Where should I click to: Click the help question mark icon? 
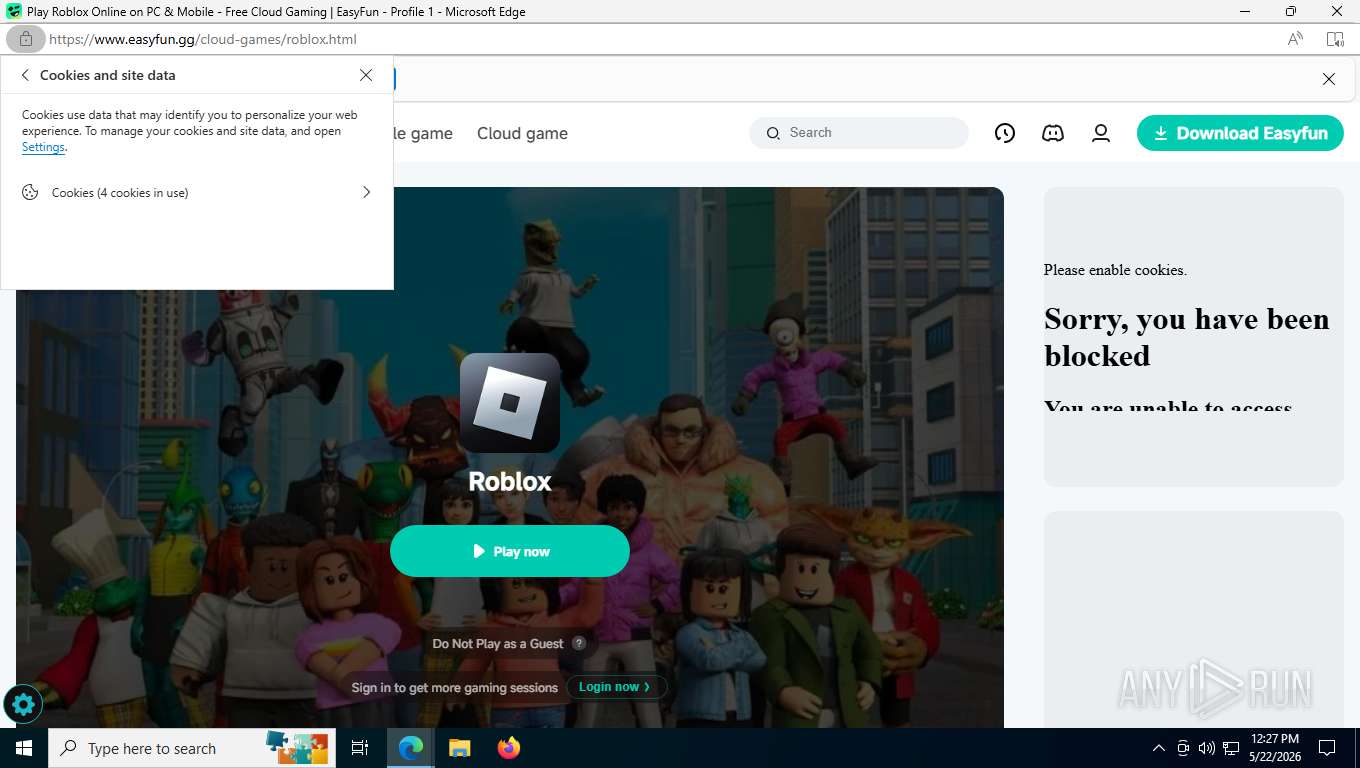[x=579, y=643]
